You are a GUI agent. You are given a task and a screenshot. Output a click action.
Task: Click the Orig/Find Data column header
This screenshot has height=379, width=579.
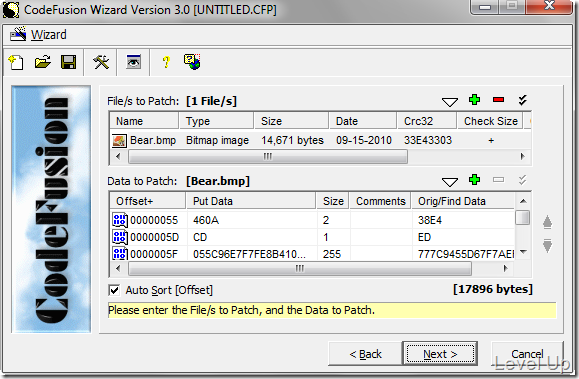click(463, 201)
